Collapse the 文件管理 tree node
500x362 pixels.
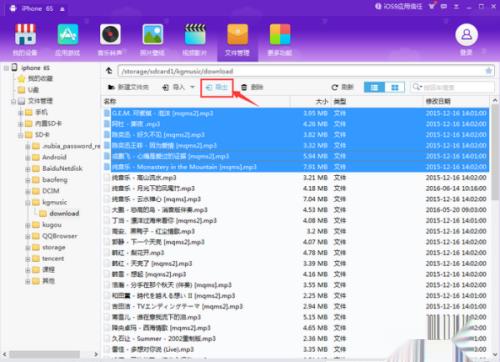(13, 101)
